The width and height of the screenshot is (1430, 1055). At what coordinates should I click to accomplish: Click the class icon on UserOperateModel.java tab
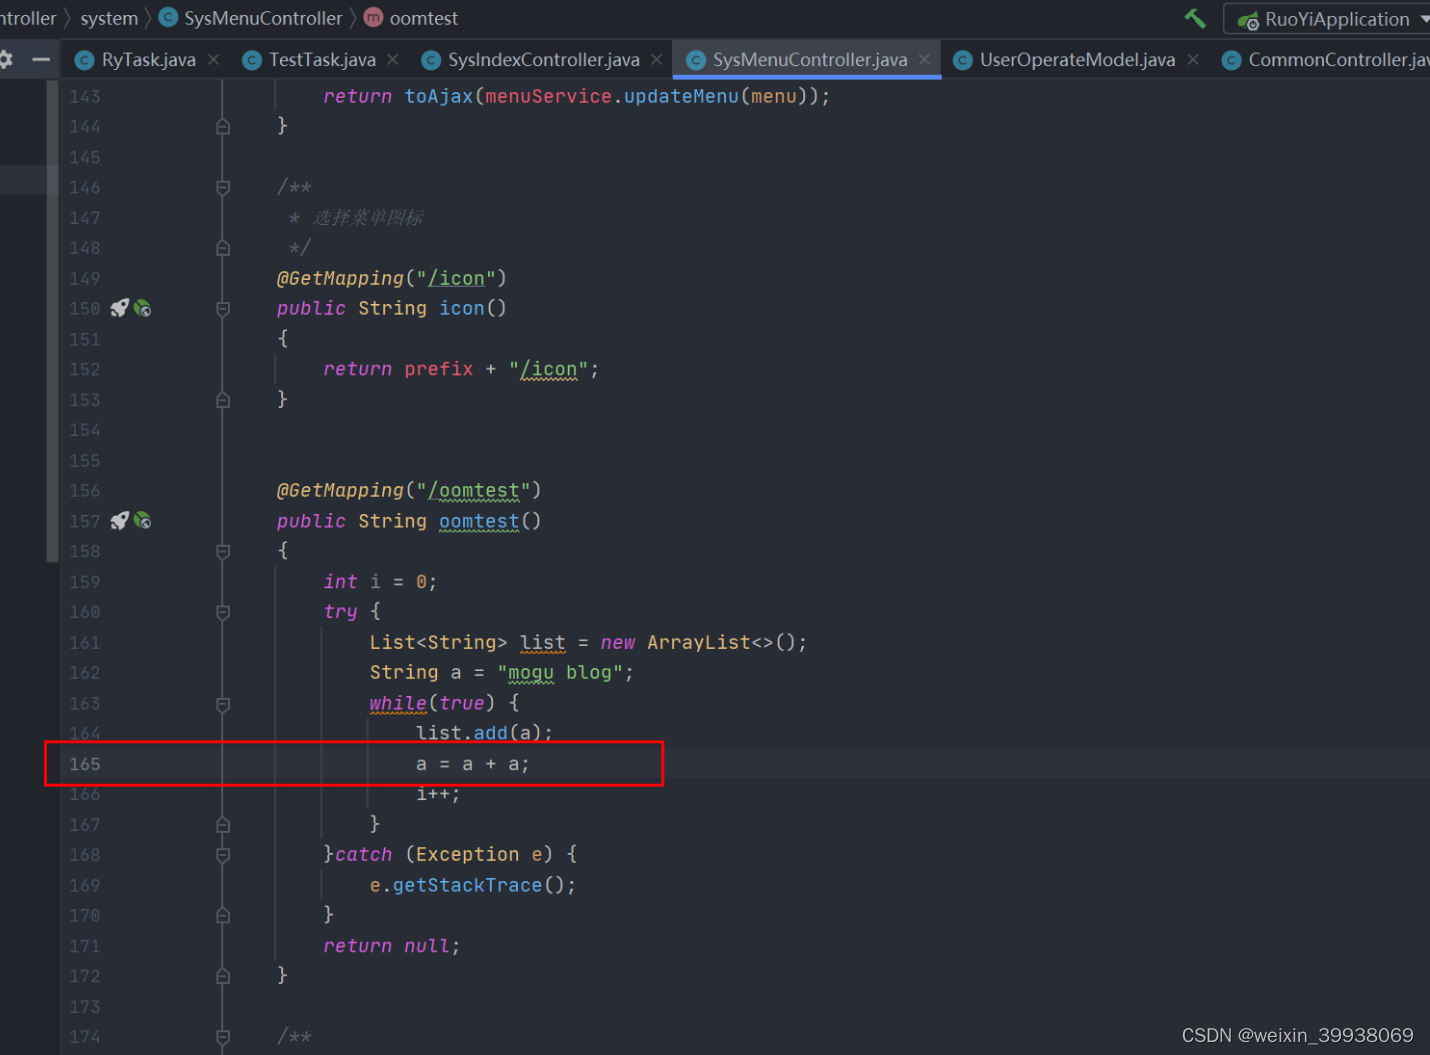coord(963,61)
